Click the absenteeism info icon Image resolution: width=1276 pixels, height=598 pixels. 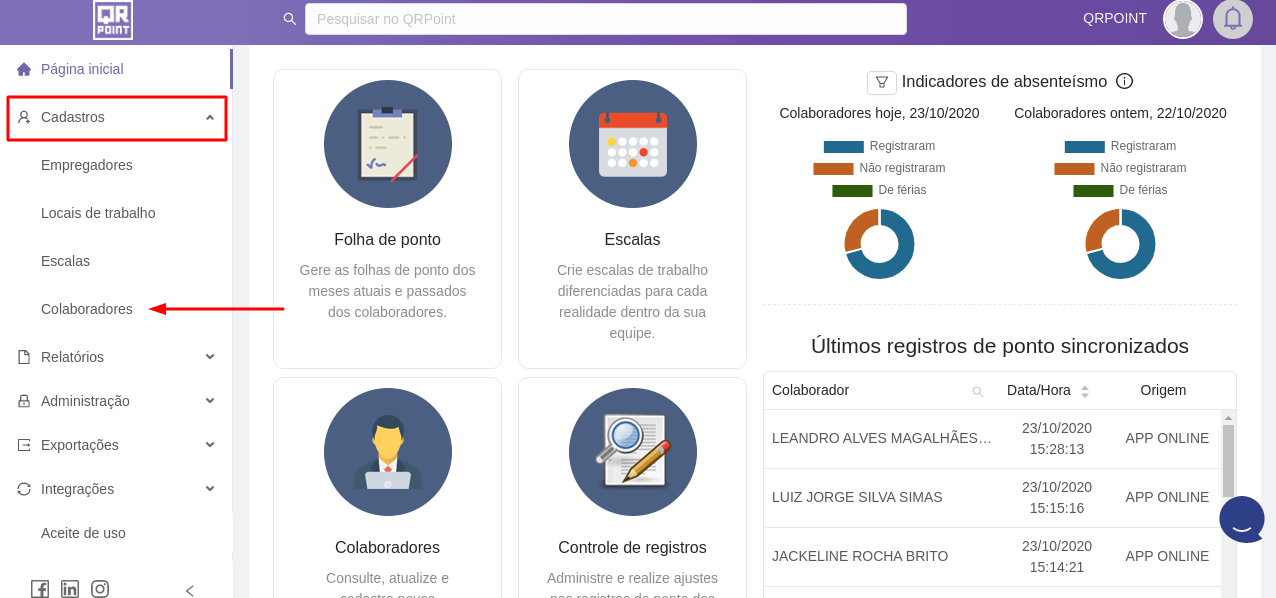1124,81
